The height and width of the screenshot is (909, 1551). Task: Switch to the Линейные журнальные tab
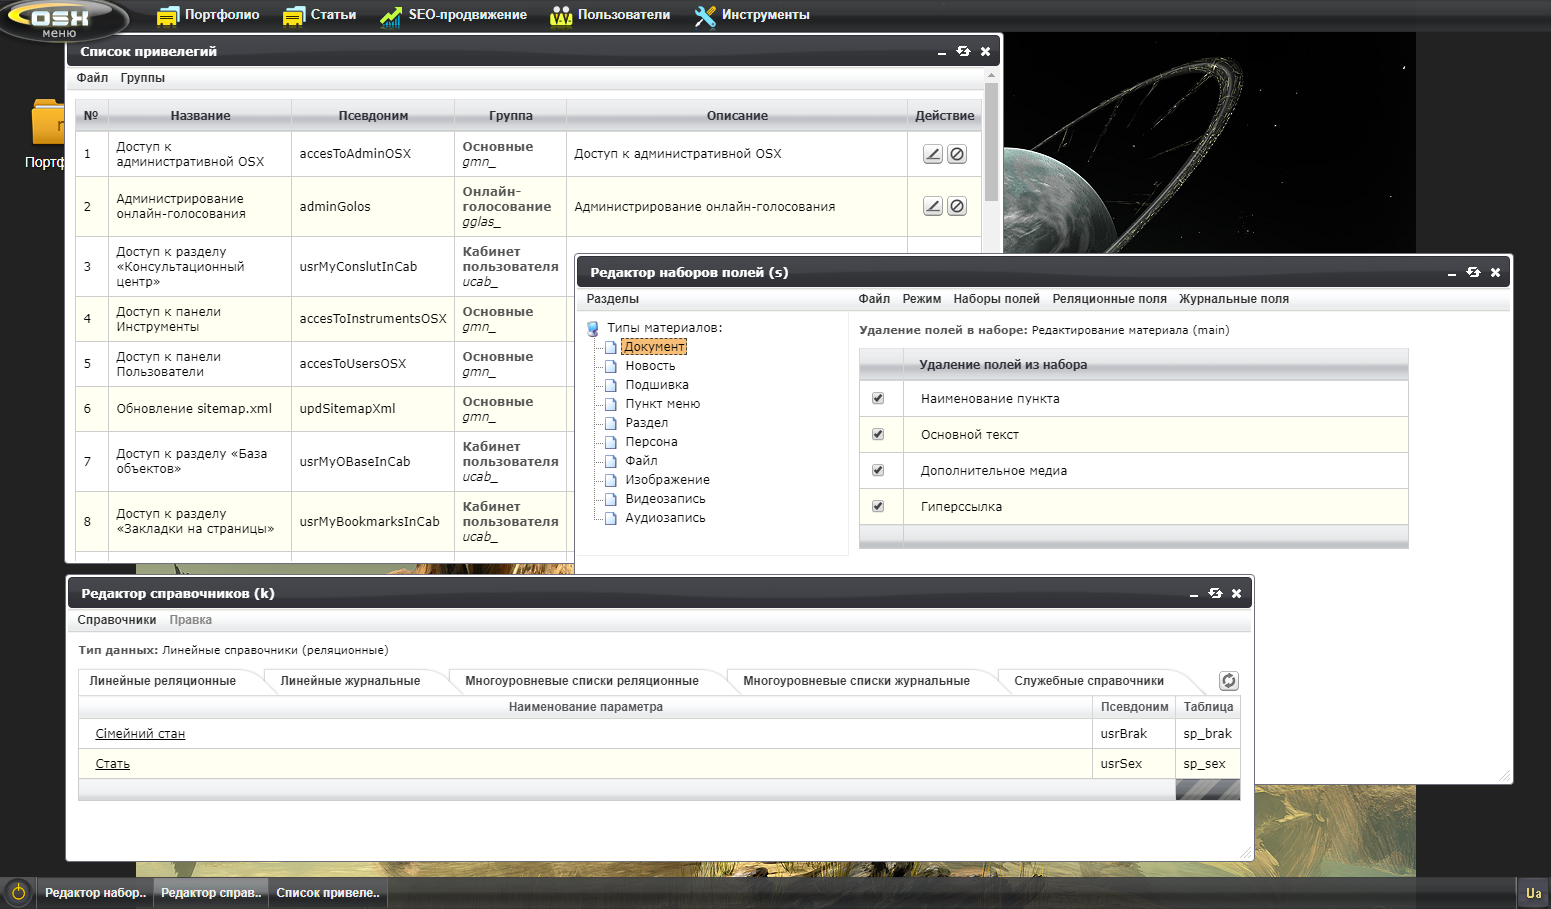click(x=350, y=681)
